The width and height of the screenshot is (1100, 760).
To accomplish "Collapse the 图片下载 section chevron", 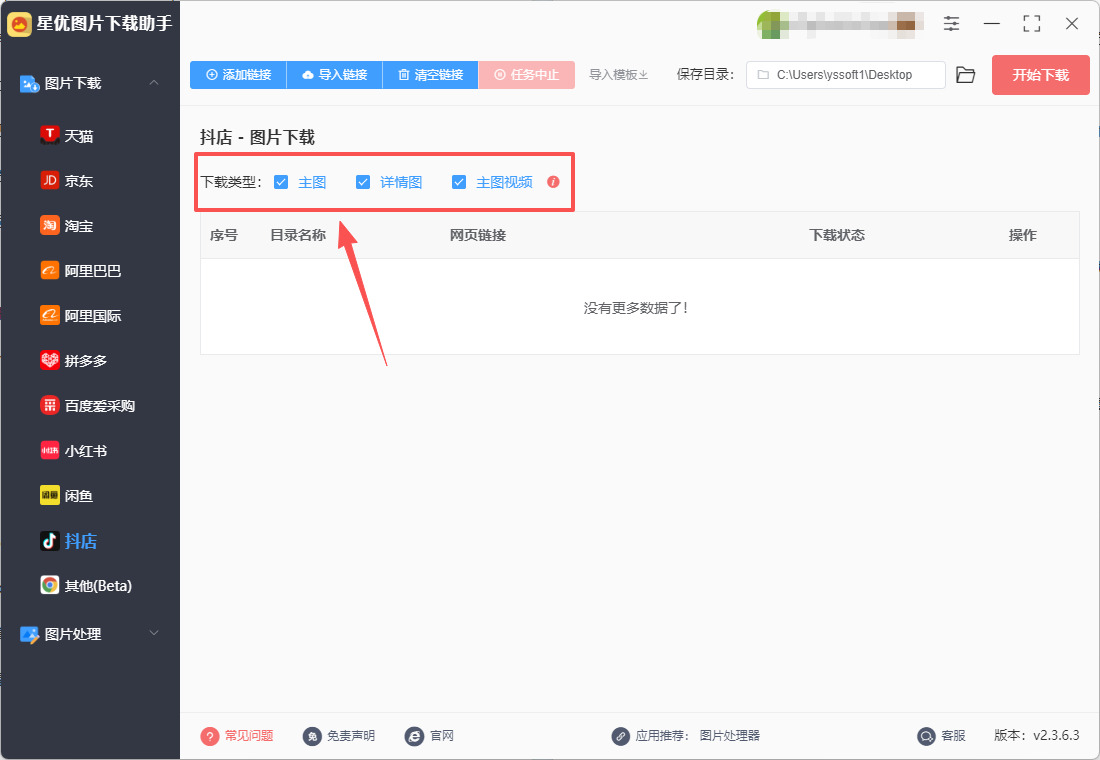I will tap(154, 83).
